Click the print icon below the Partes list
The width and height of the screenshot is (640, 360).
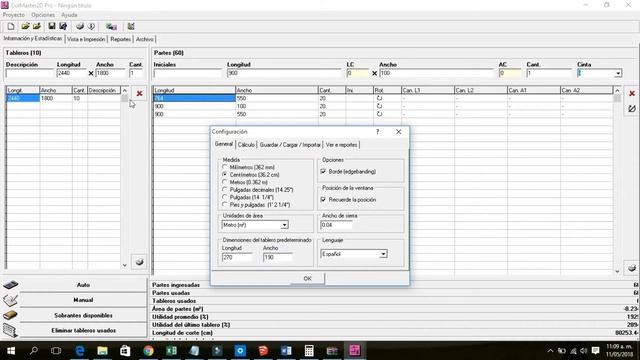pyautogui.click(x=632, y=268)
